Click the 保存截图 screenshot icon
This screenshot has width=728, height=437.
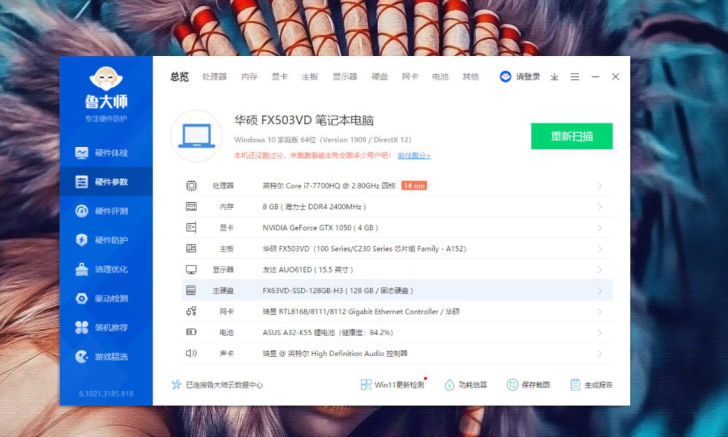coord(512,385)
